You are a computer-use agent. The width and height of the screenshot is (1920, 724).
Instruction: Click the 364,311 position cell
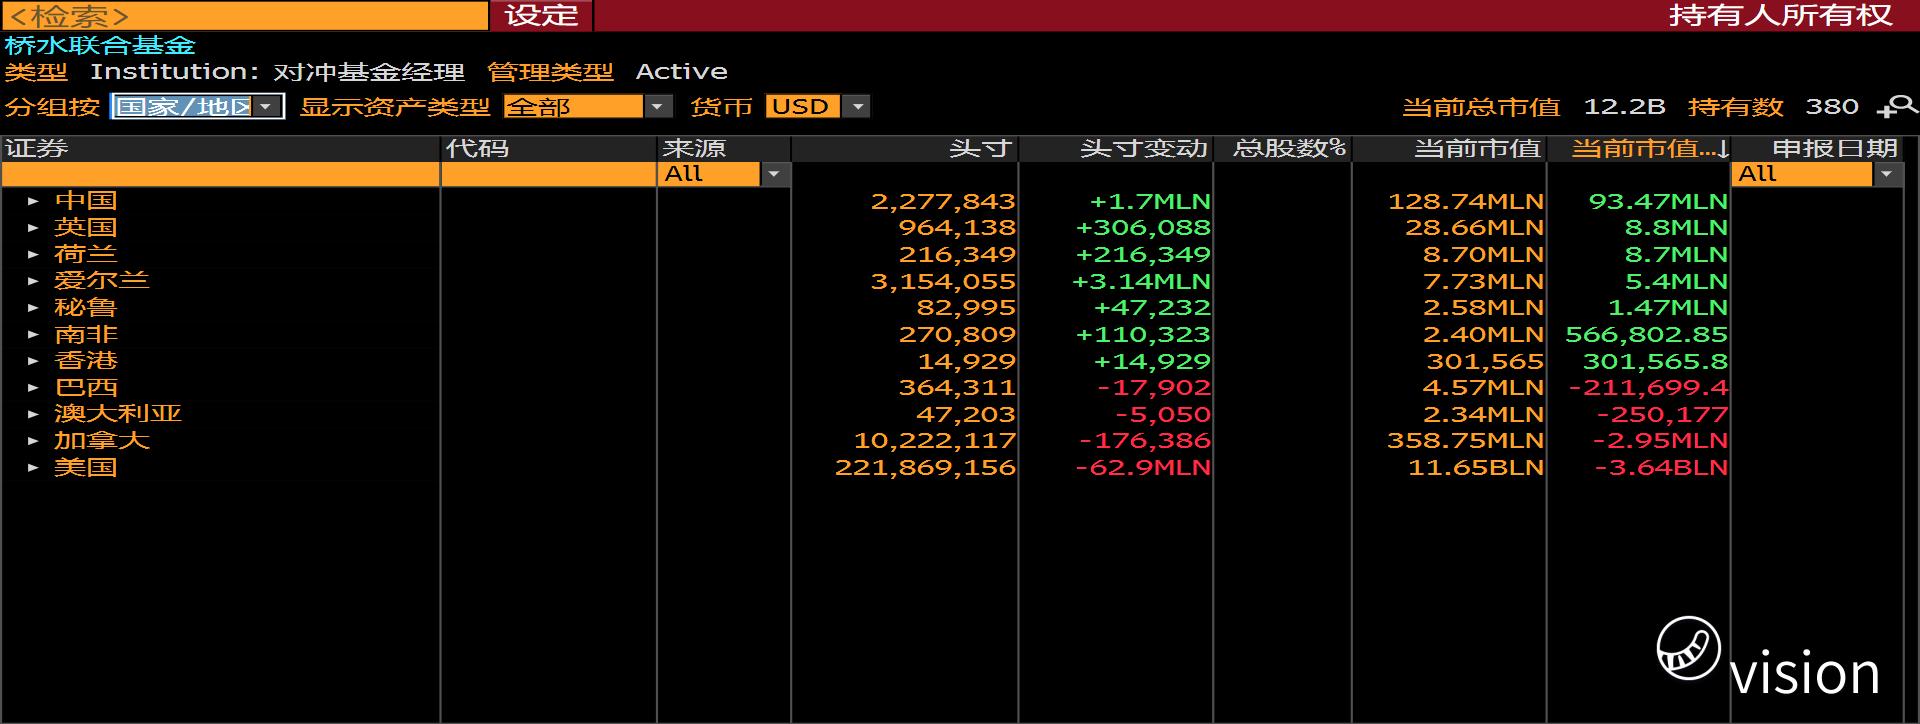957,388
